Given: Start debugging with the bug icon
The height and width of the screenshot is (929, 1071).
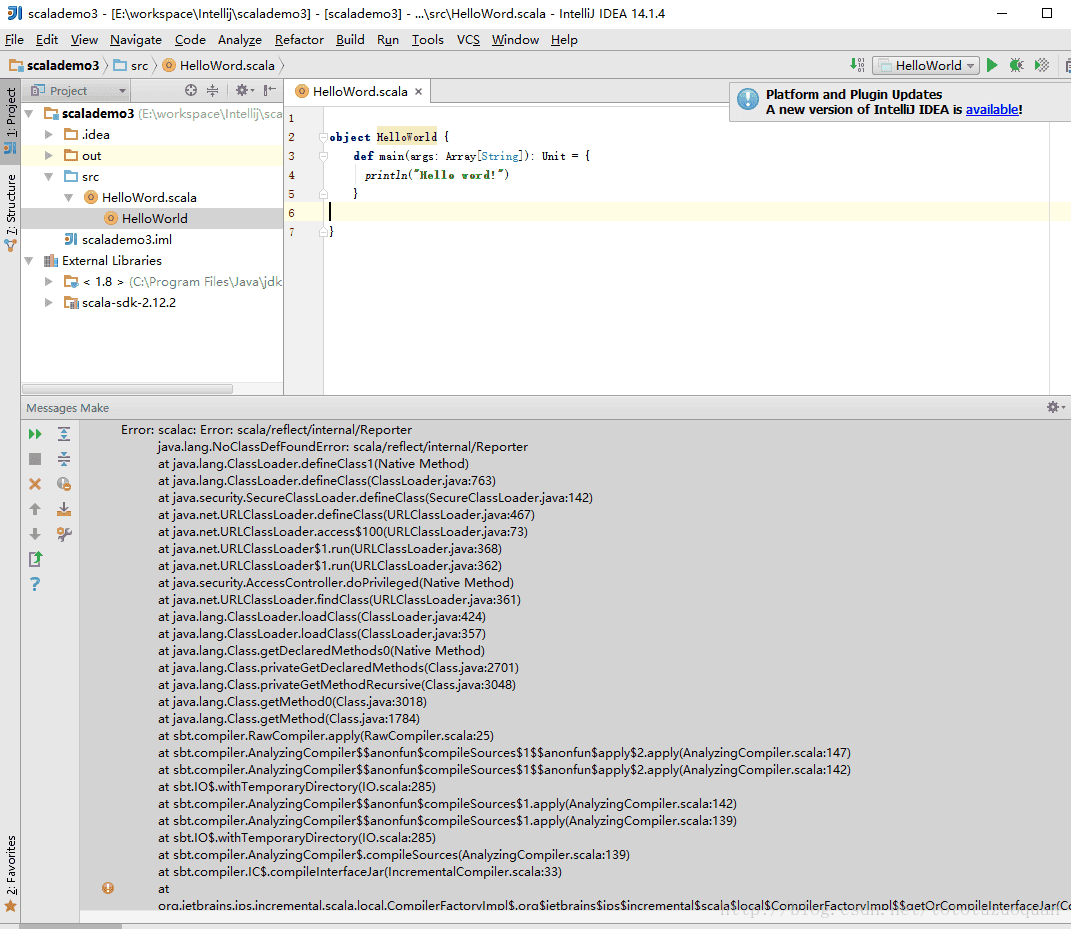Looking at the screenshot, I should tap(1016, 65).
